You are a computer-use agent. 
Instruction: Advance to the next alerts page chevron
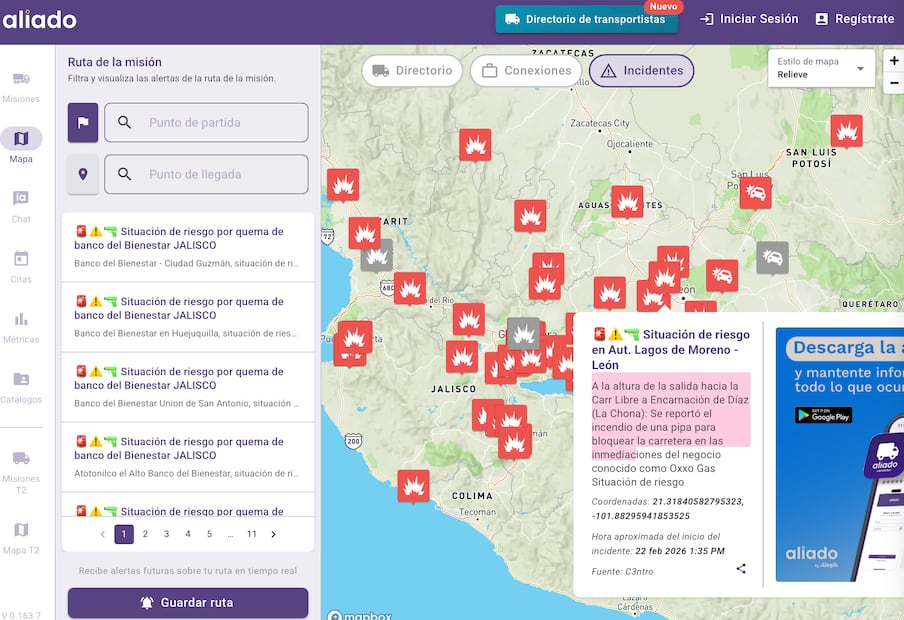click(x=273, y=534)
